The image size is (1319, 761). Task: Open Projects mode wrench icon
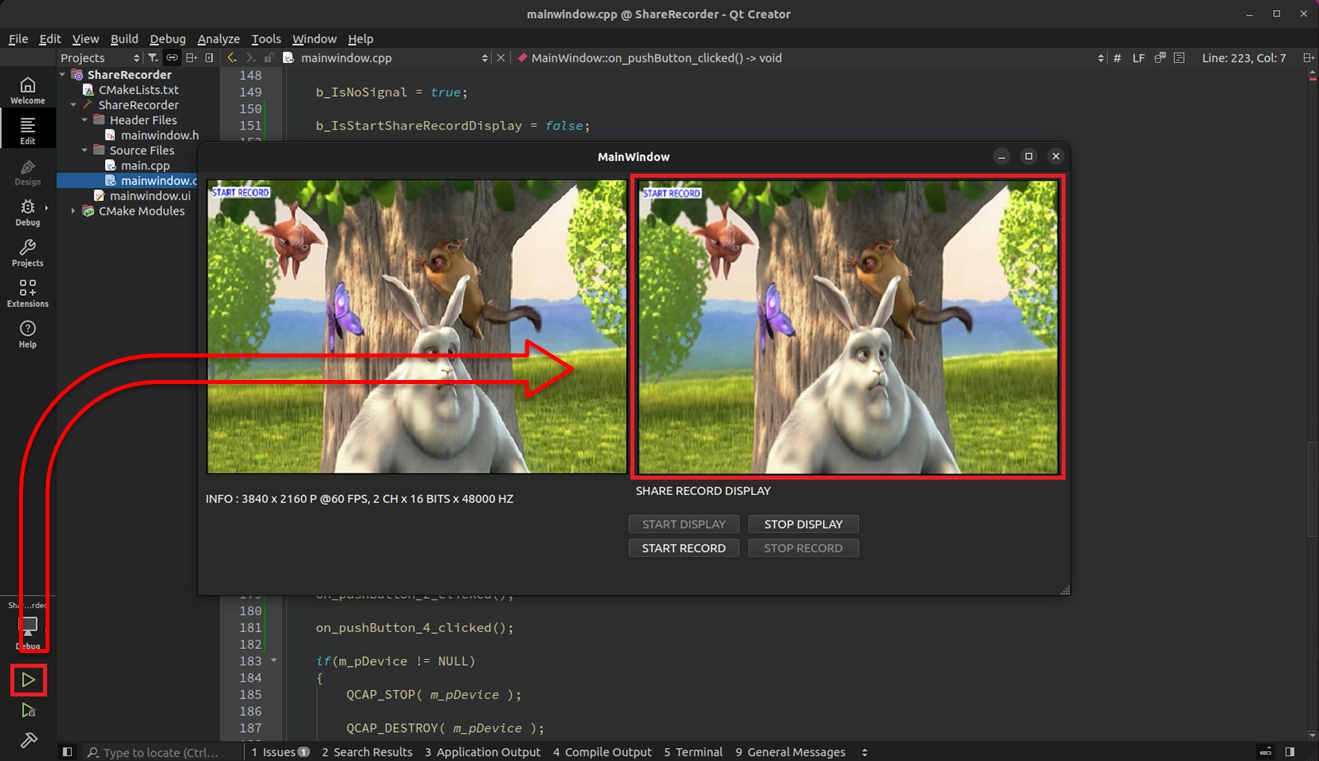click(x=27, y=252)
